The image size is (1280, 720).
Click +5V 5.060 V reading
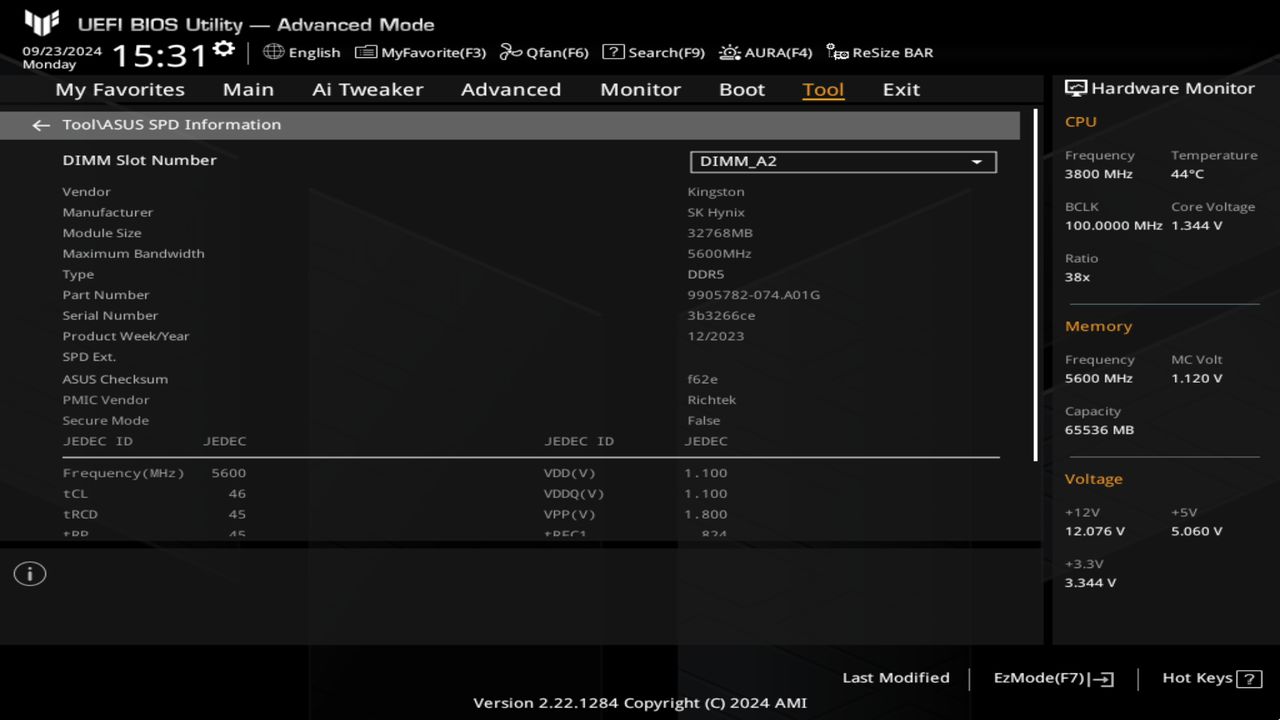point(1197,531)
